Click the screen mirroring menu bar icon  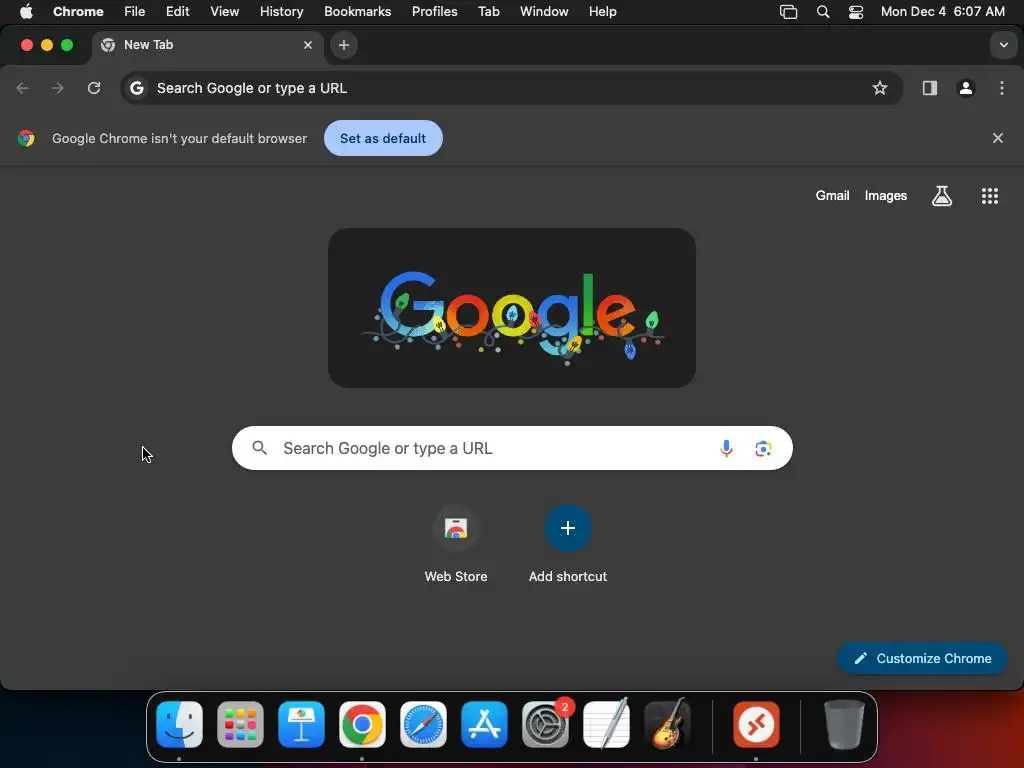pyautogui.click(x=788, y=12)
